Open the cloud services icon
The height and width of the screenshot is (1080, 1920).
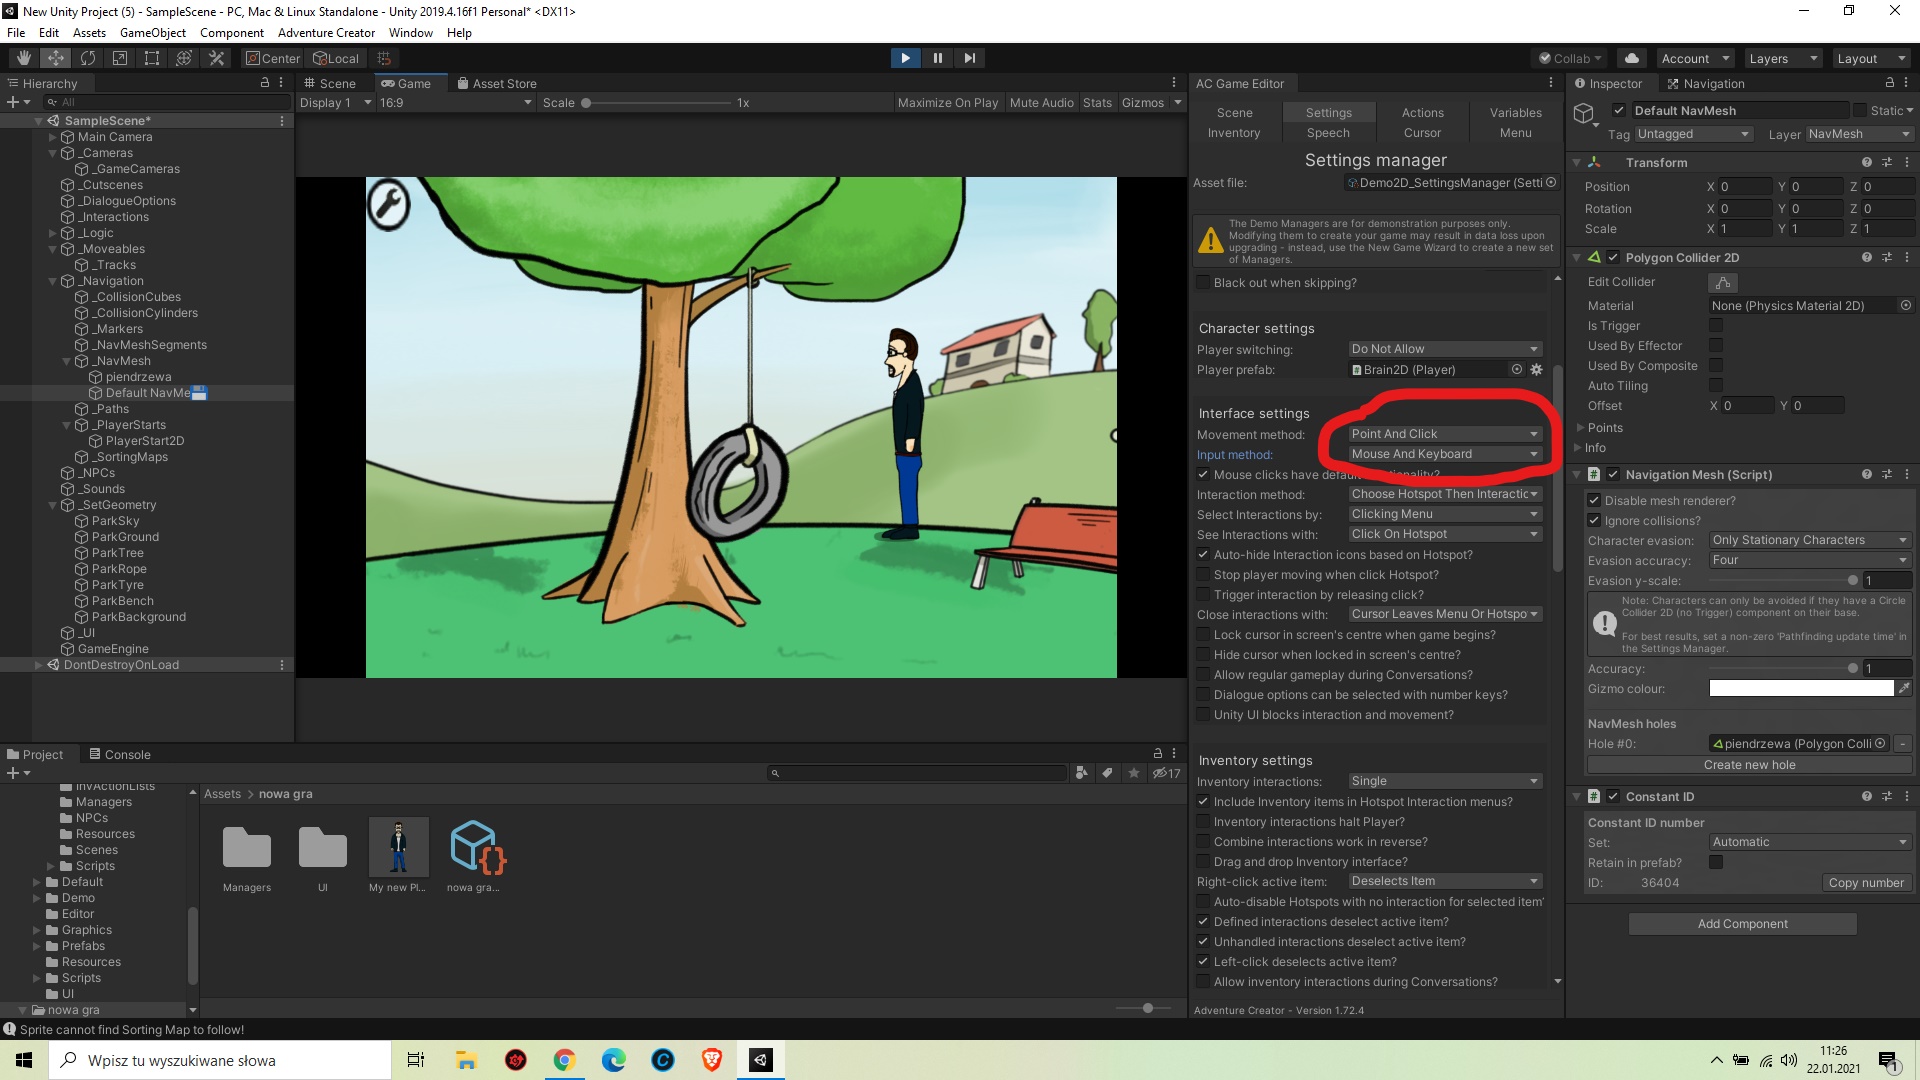pos(1632,58)
